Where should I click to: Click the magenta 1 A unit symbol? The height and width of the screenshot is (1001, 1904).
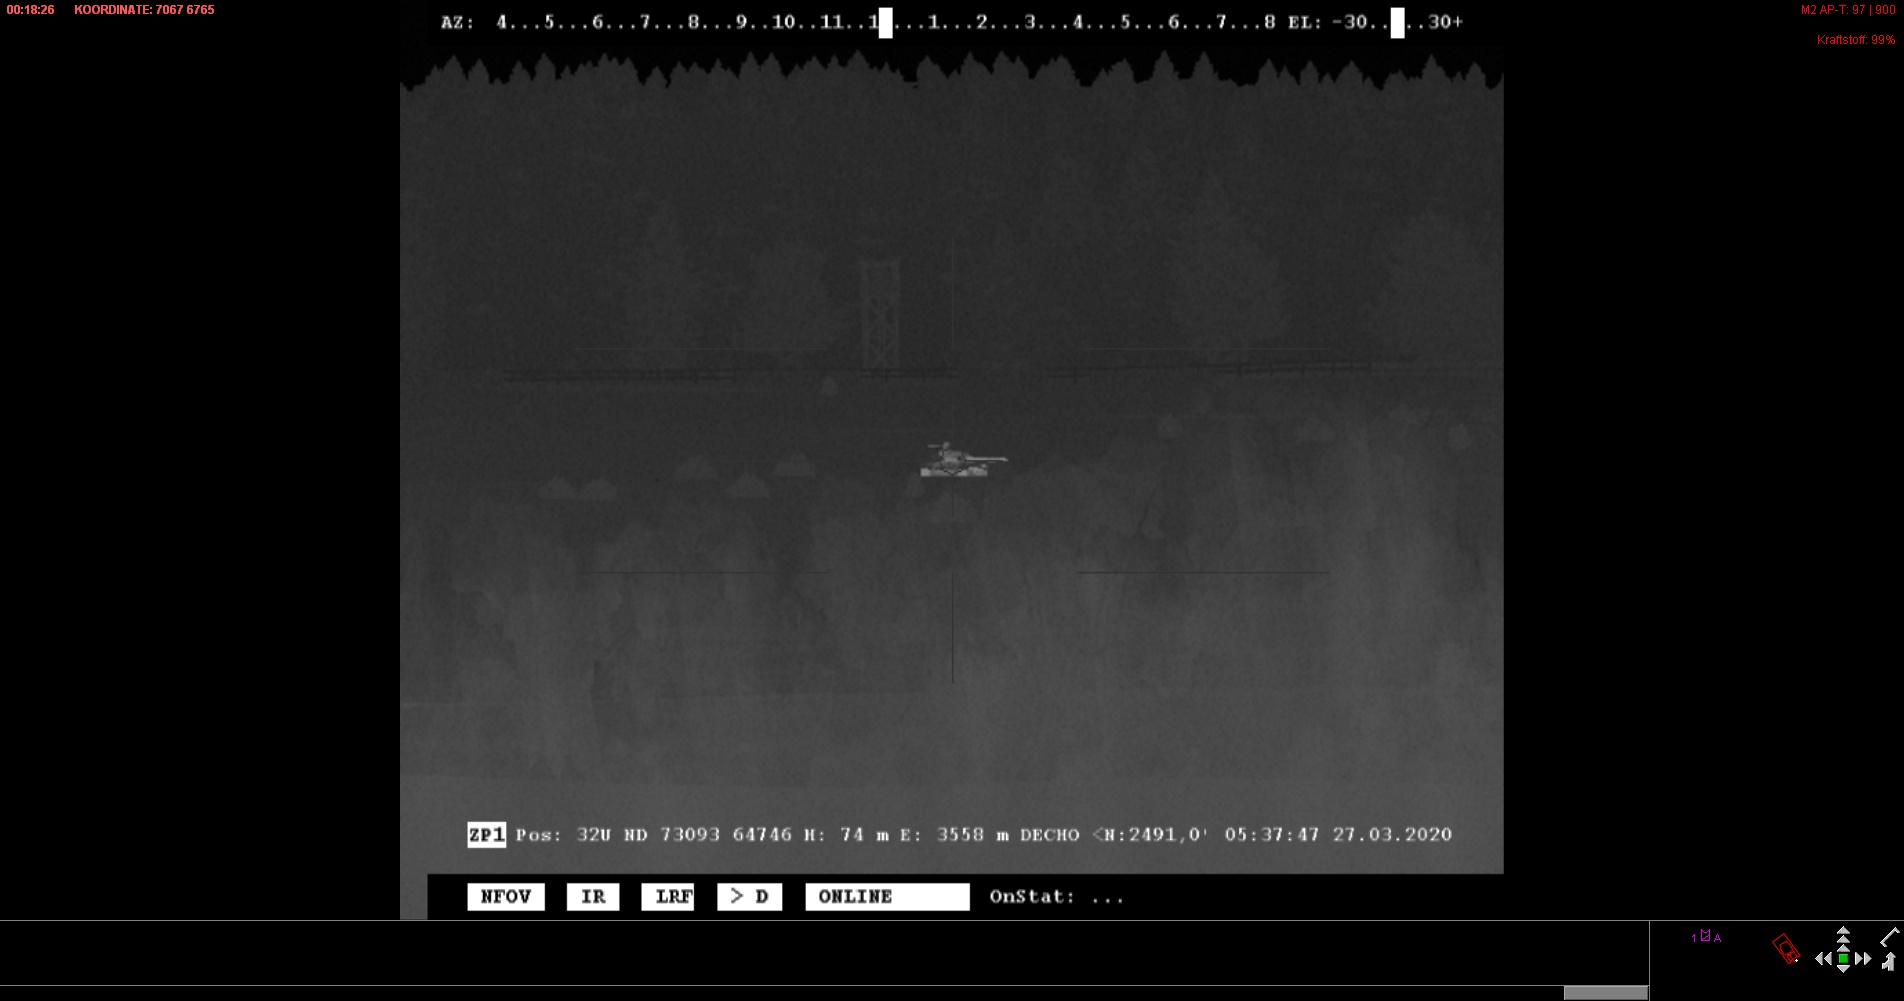pyautogui.click(x=1706, y=937)
